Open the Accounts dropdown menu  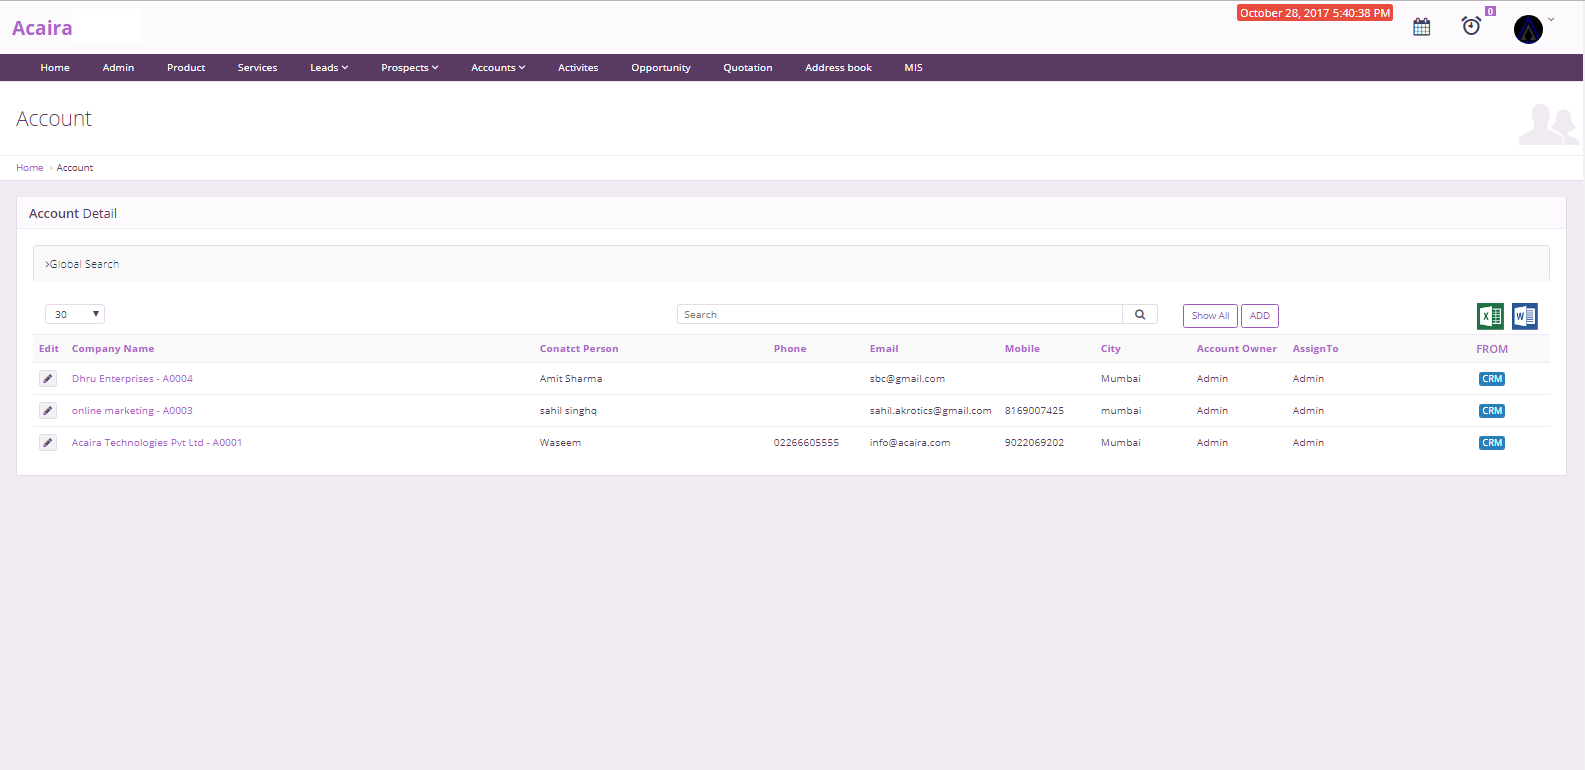497,68
